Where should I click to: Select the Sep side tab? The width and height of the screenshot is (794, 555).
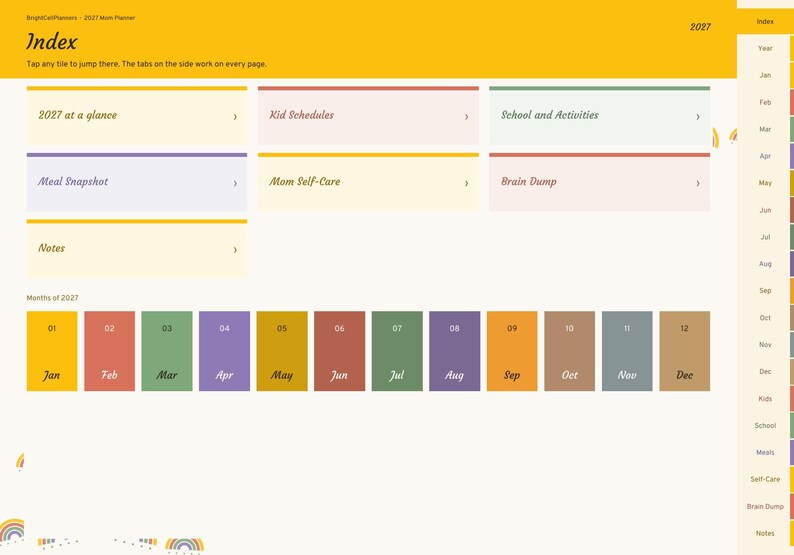coord(765,291)
